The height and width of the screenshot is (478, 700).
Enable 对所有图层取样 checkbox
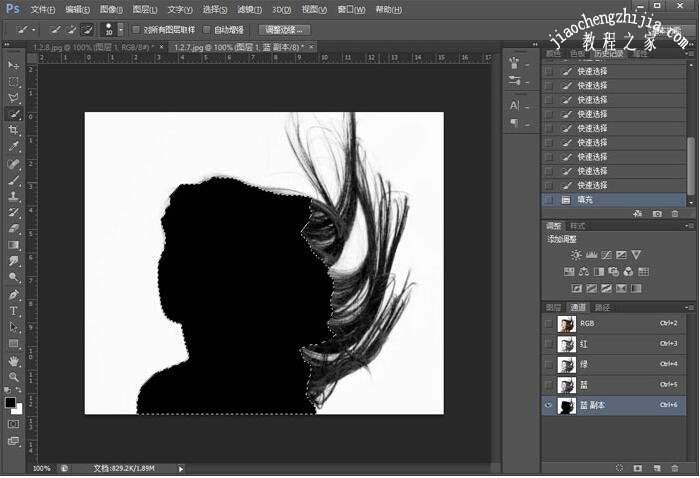pyautogui.click(x=137, y=30)
